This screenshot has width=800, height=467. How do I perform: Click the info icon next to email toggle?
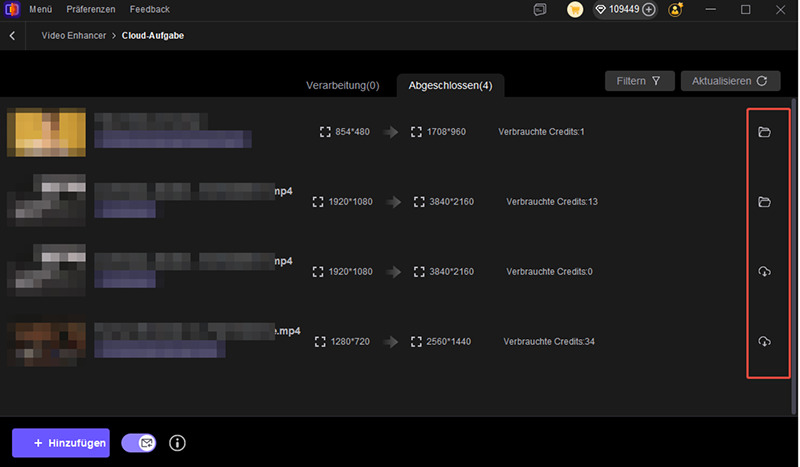click(x=178, y=443)
